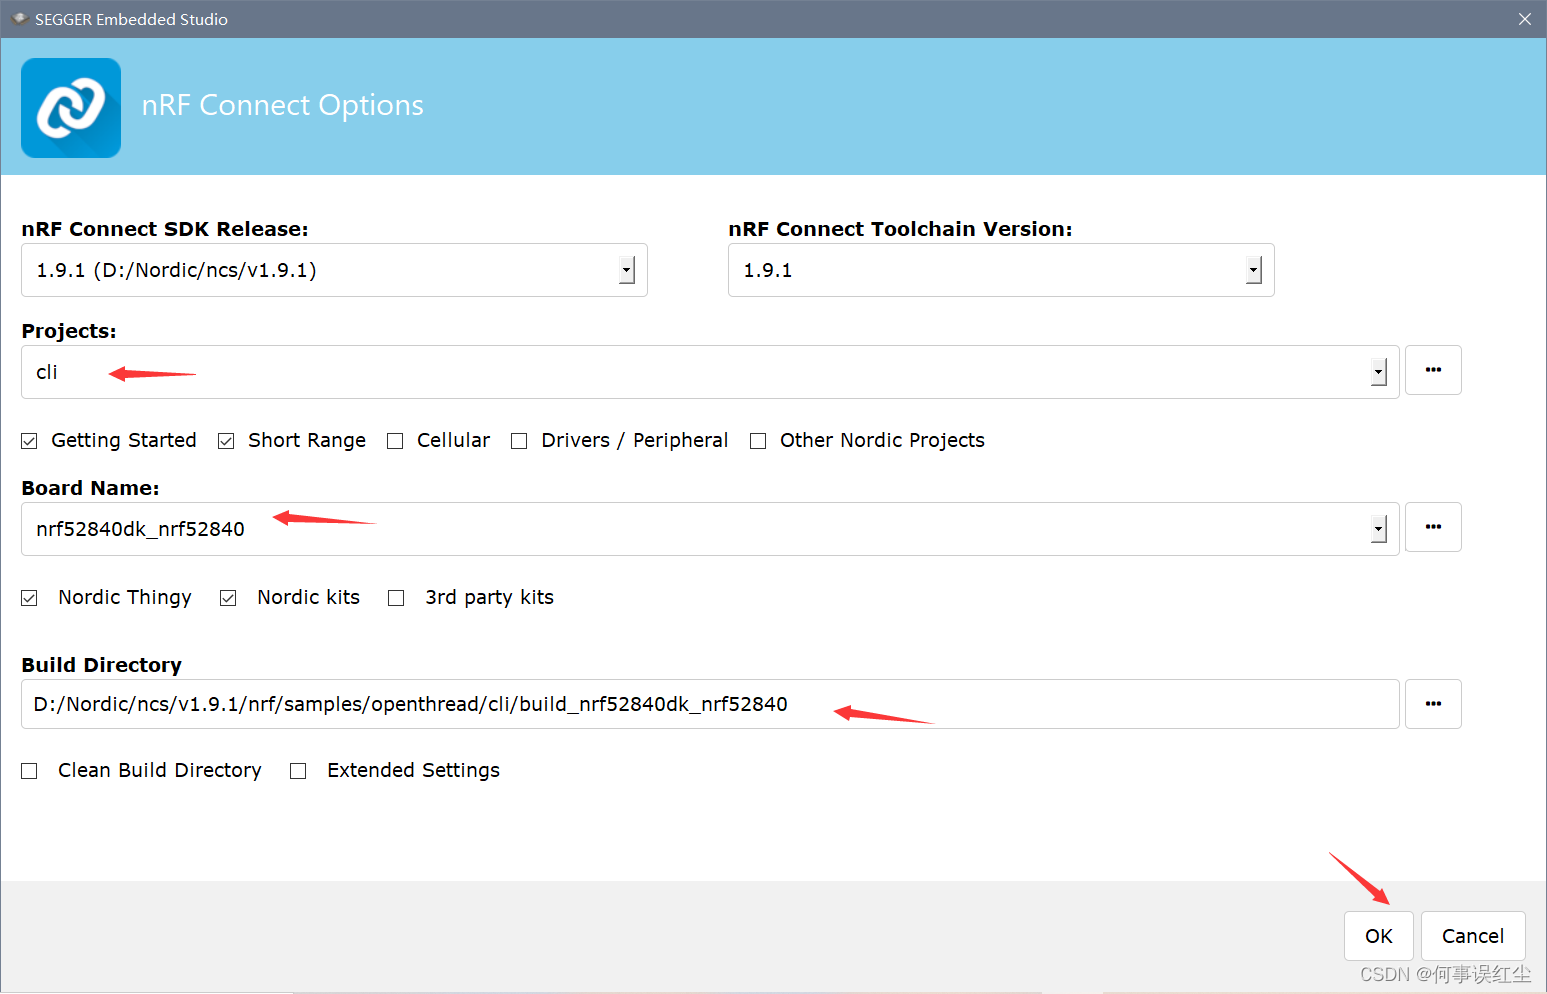Open browse button next to Build Directory field
The width and height of the screenshot is (1547, 994).
point(1433,704)
